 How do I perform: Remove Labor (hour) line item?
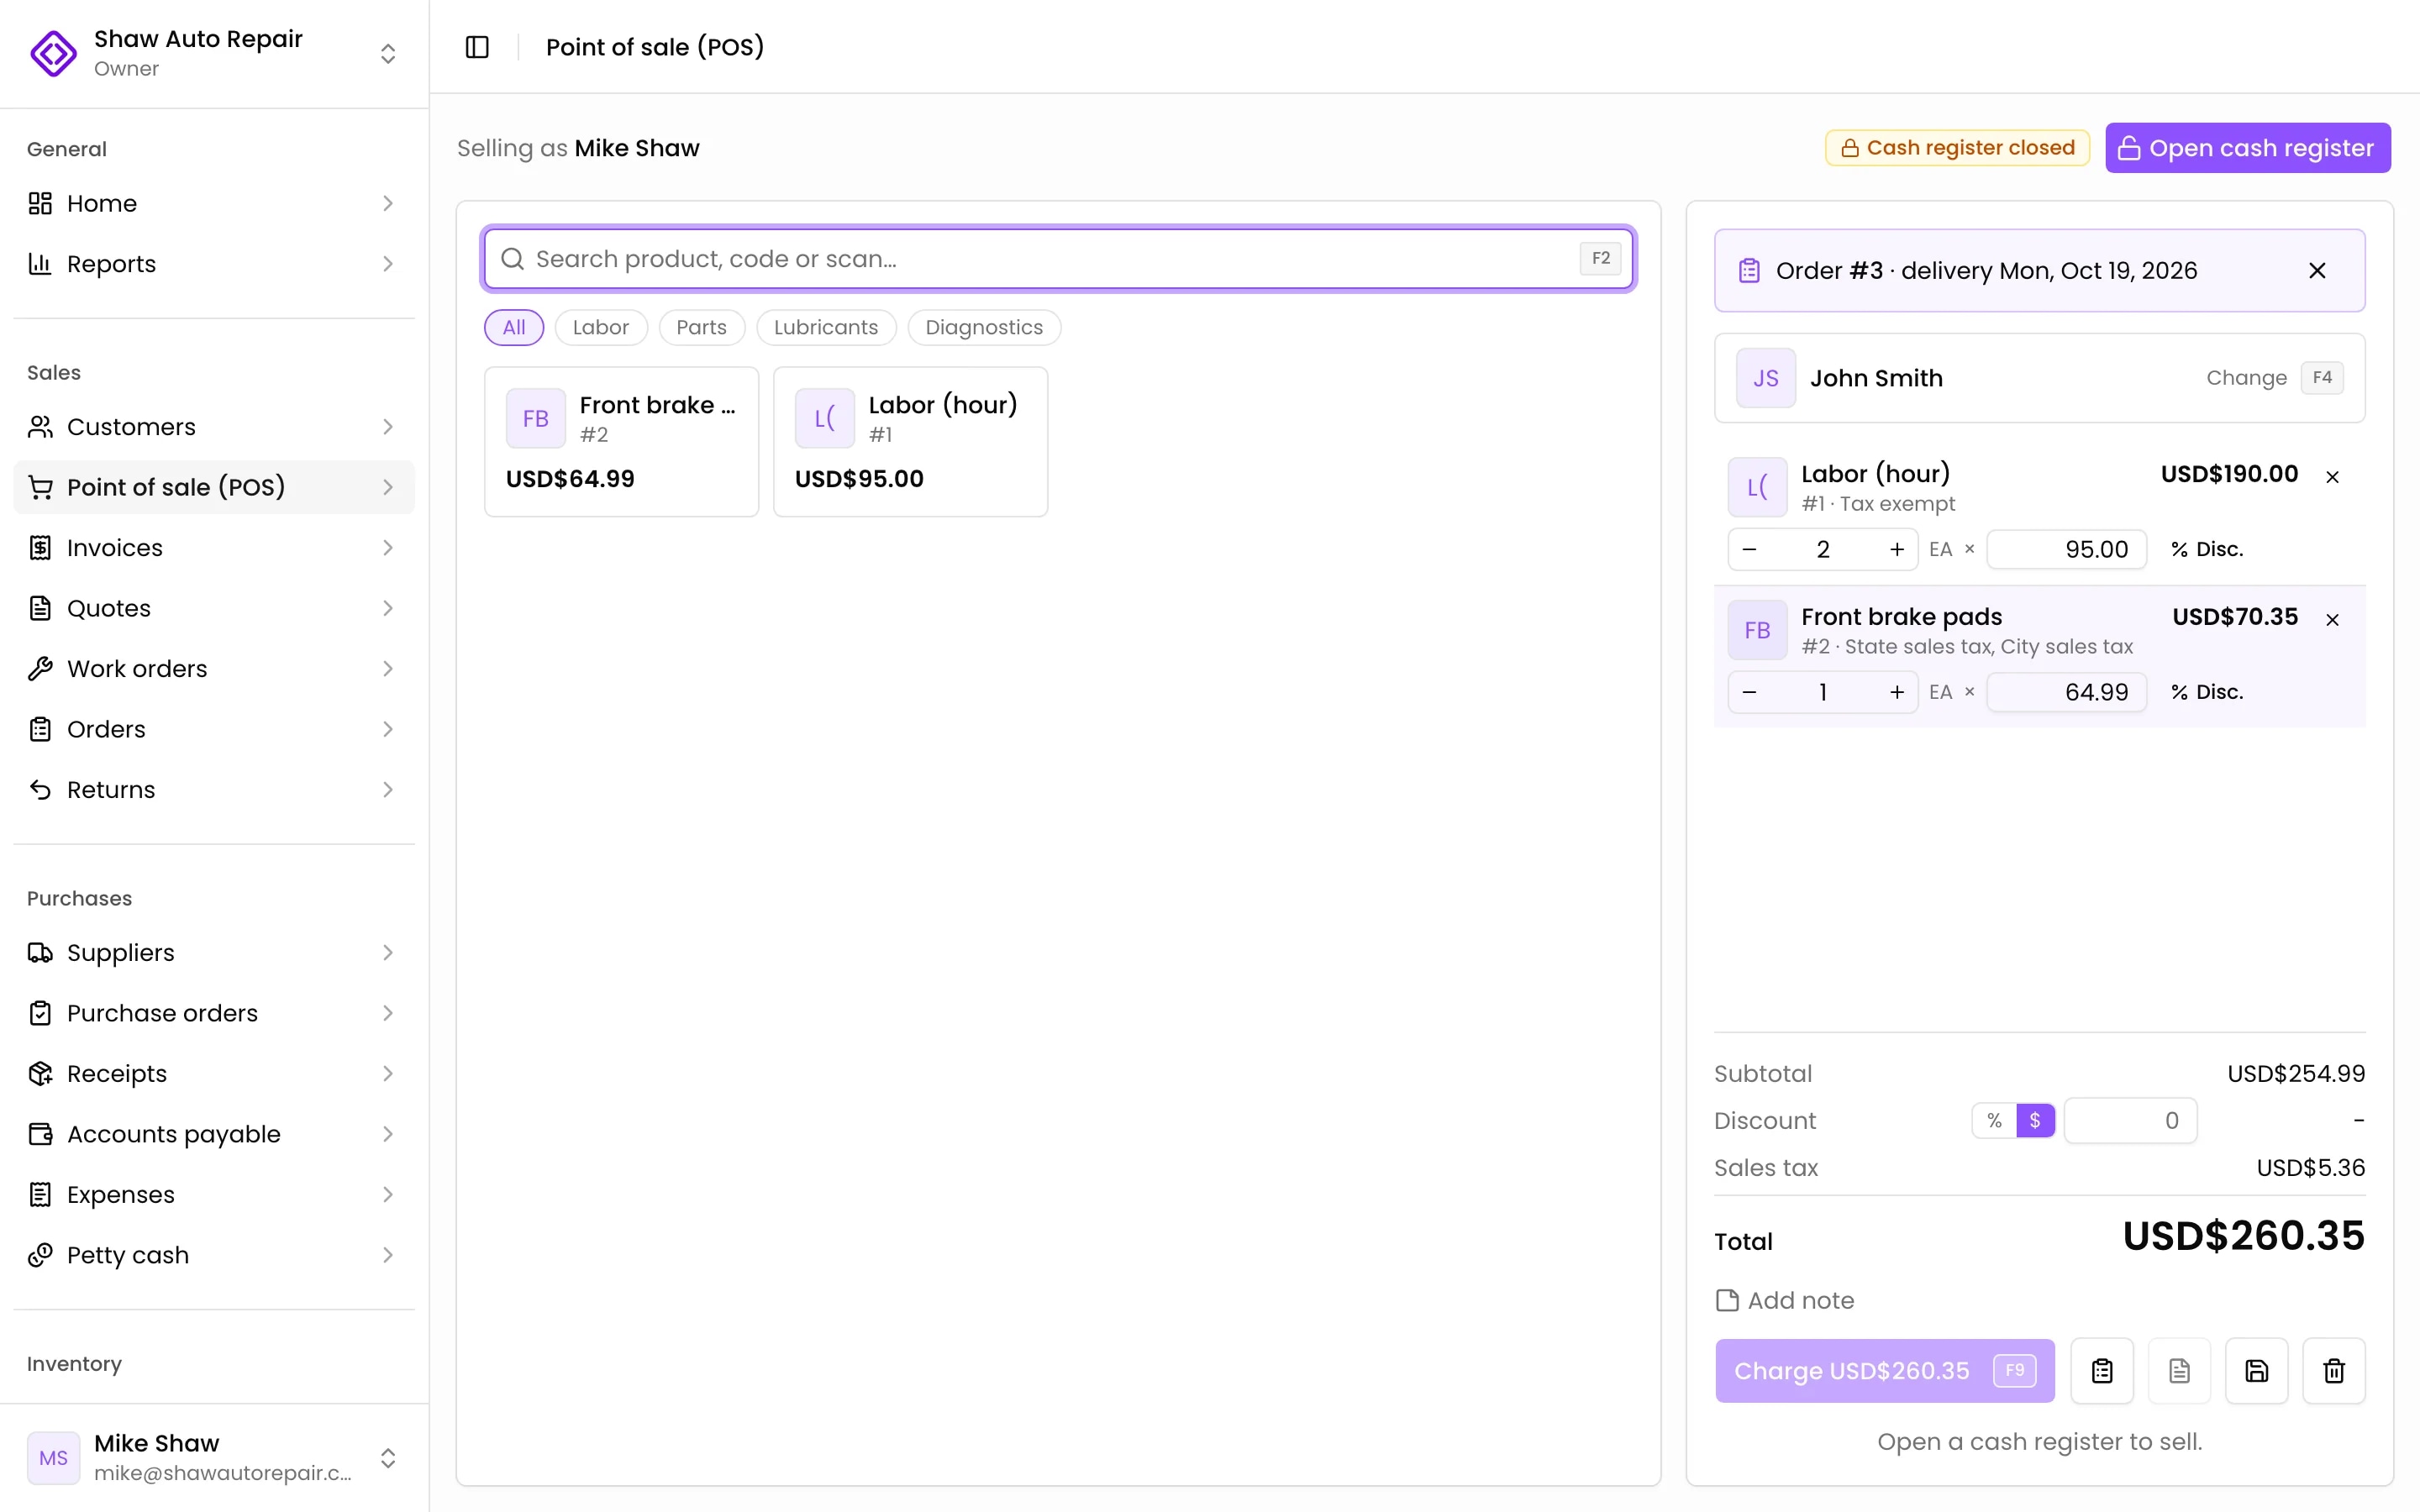point(2332,477)
